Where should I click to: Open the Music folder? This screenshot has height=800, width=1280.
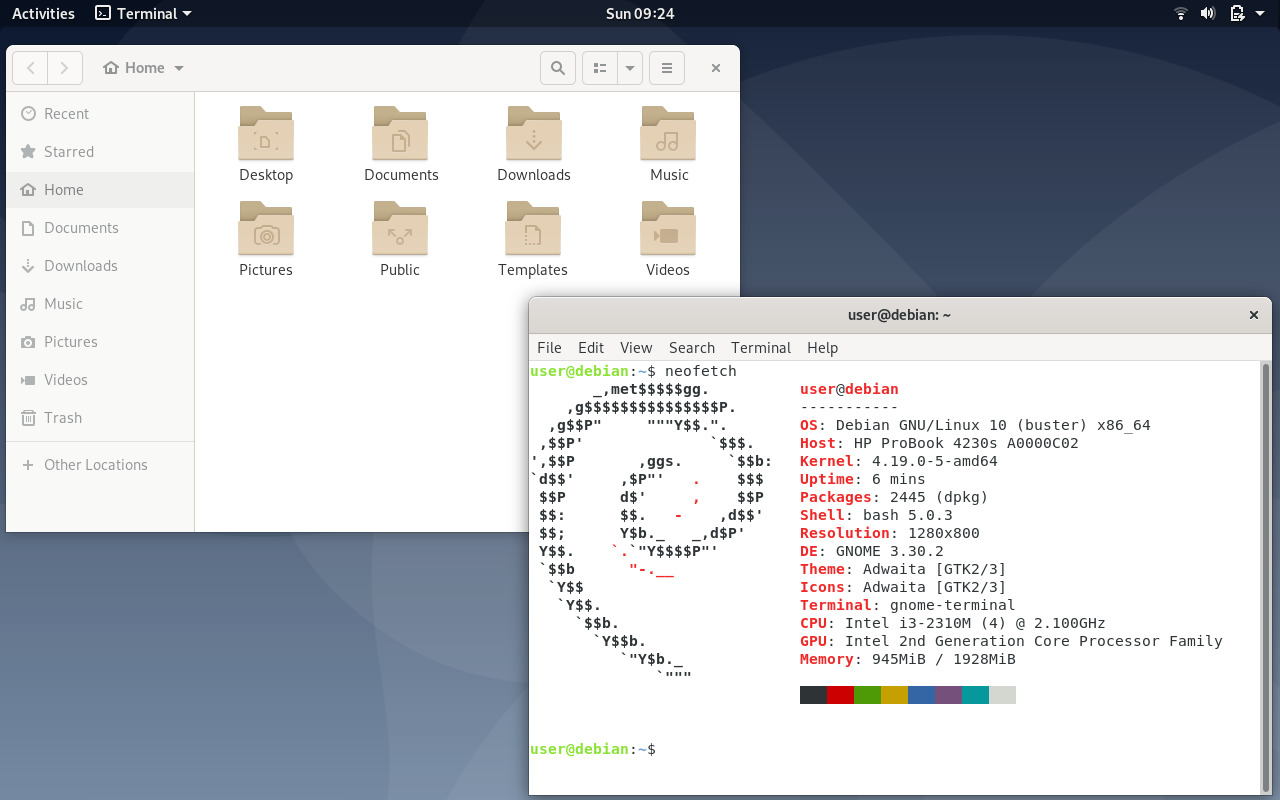(x=667, y=140)
